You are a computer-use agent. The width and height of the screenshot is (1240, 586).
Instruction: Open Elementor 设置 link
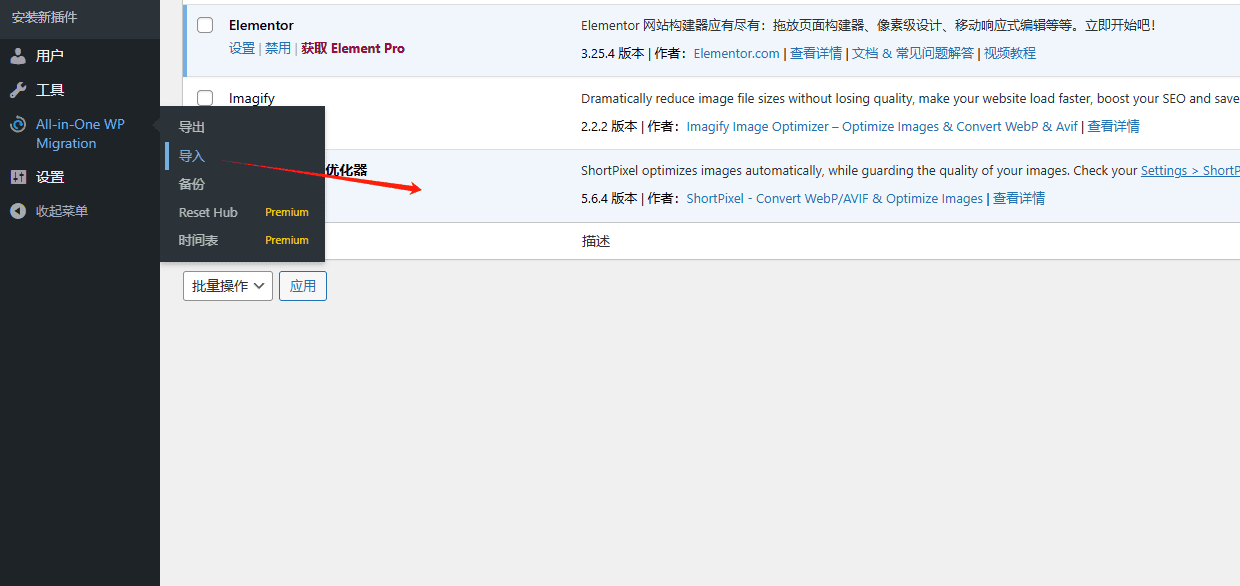point(242,48)
